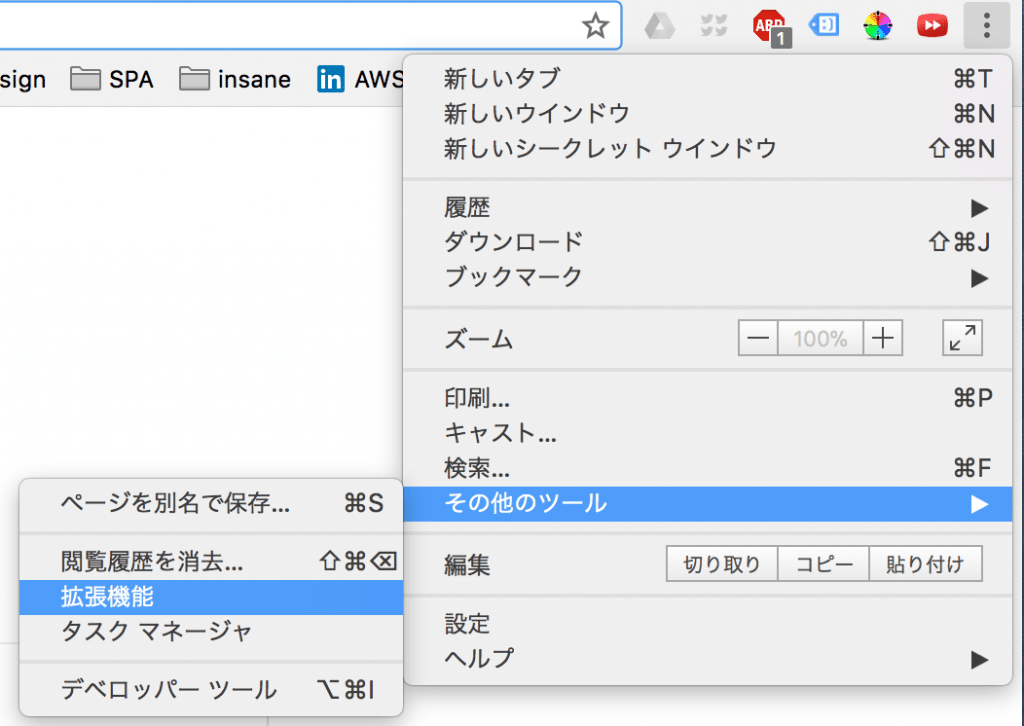1024x726 pixels.
Task: Expand the ブックマーク submenu
Action: pyautogui.click(x=707, y=277)
